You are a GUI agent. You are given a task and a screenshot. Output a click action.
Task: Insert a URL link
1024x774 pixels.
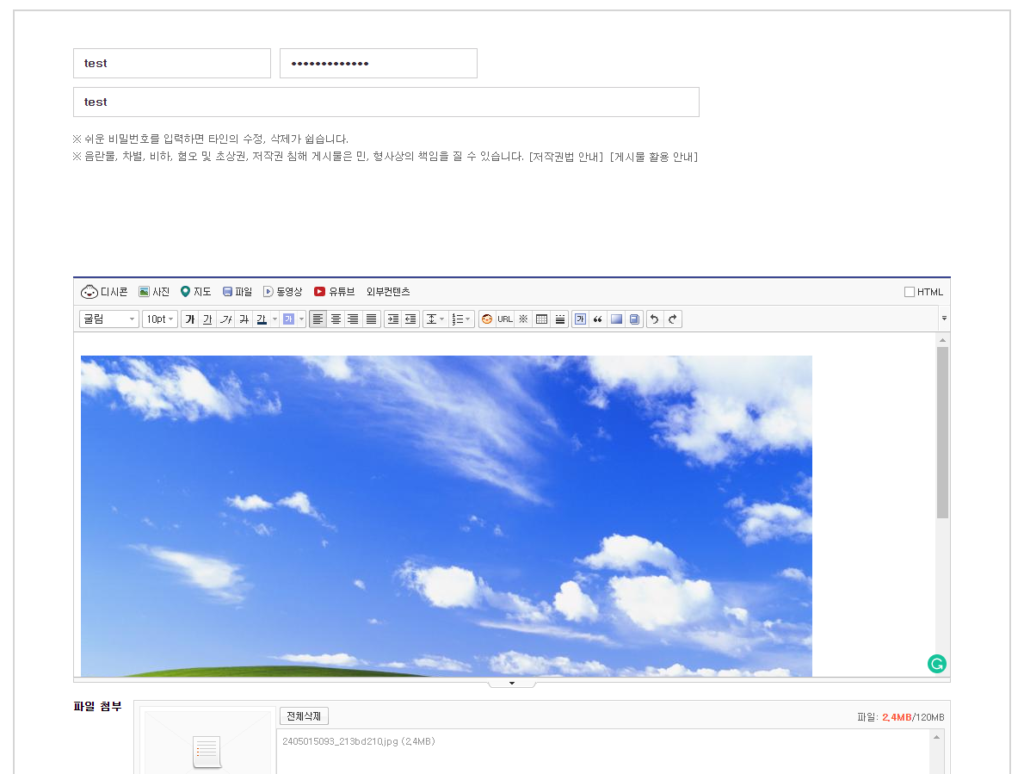coord(505,319)
